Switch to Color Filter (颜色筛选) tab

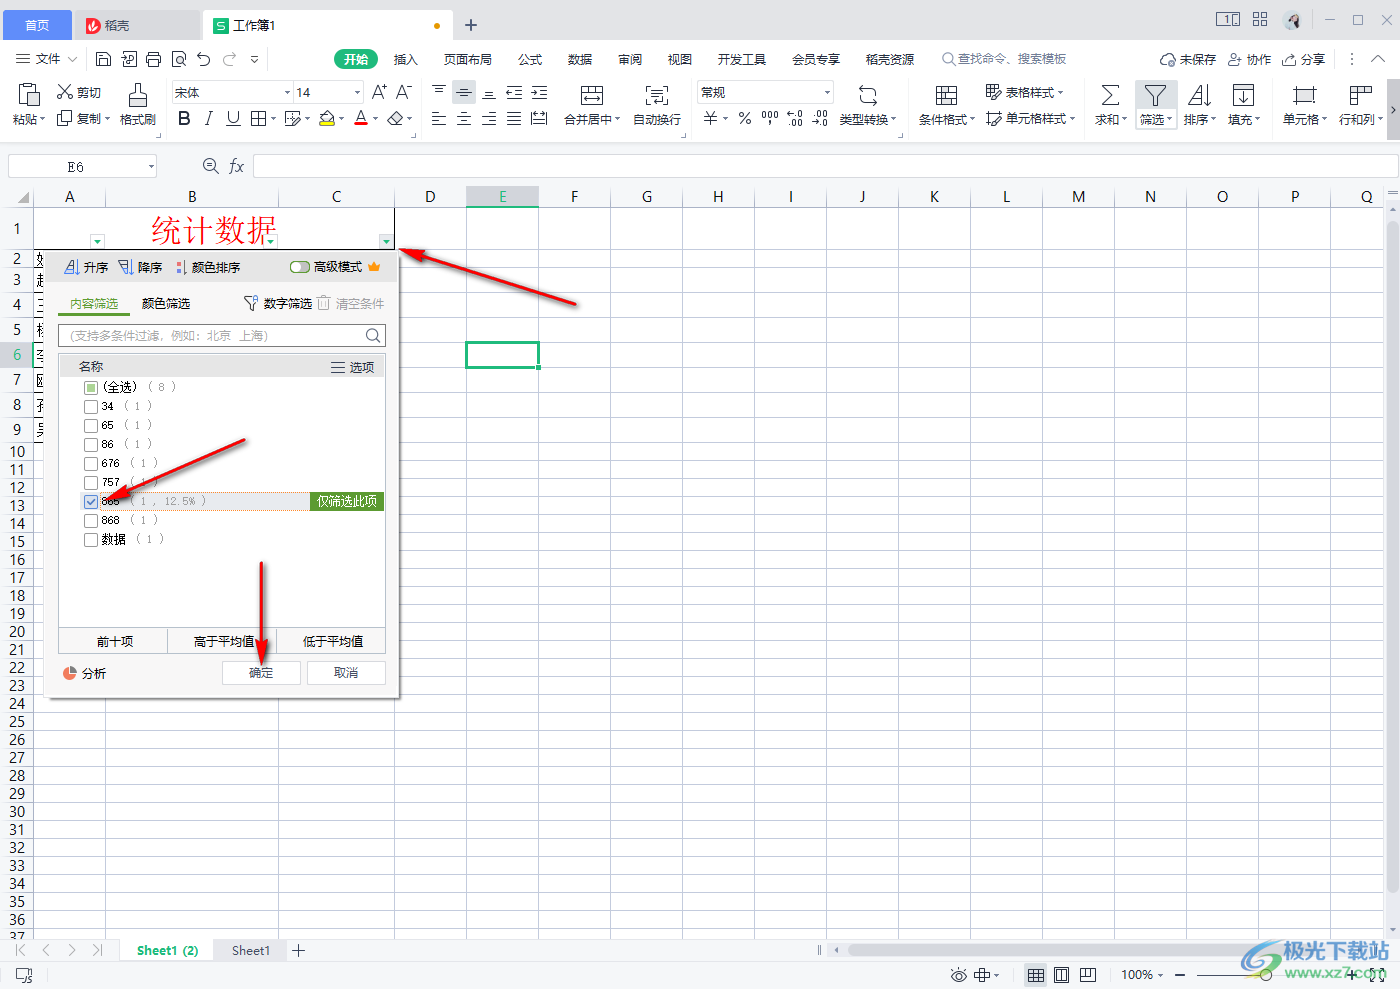pyautogui.click(x=166, y=303)
